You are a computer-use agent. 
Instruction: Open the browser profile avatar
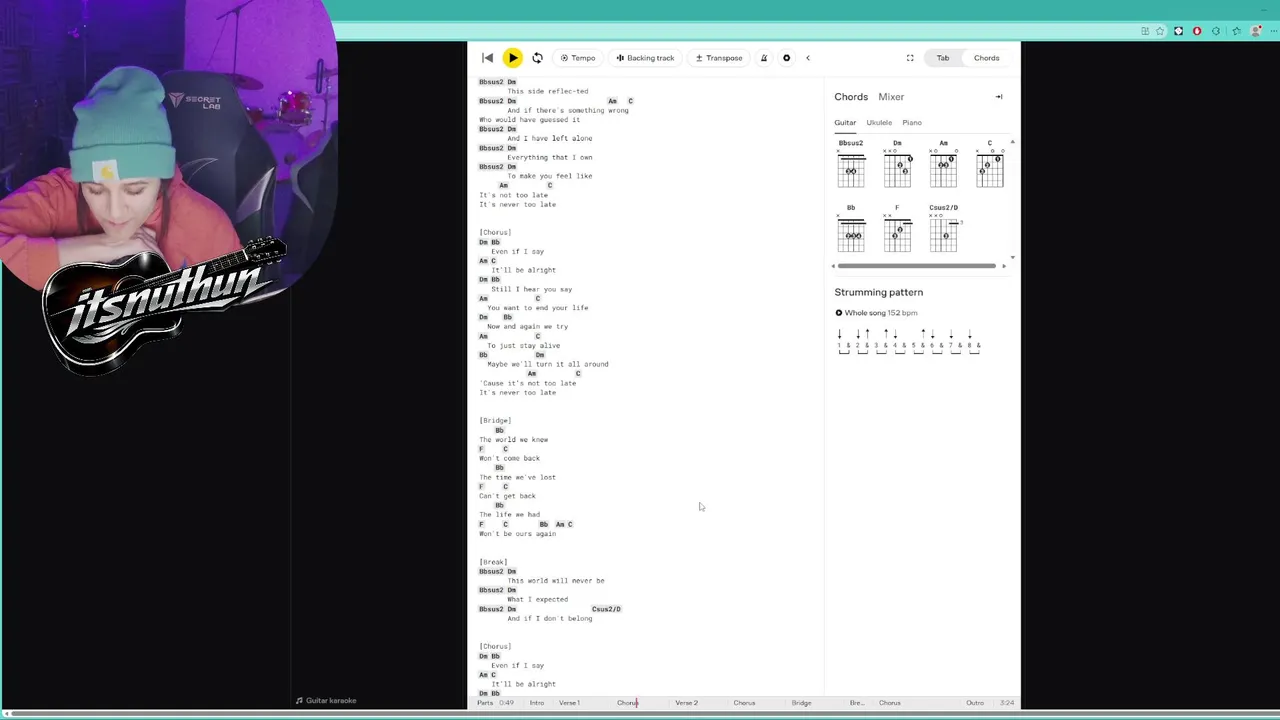point(1254,31)
